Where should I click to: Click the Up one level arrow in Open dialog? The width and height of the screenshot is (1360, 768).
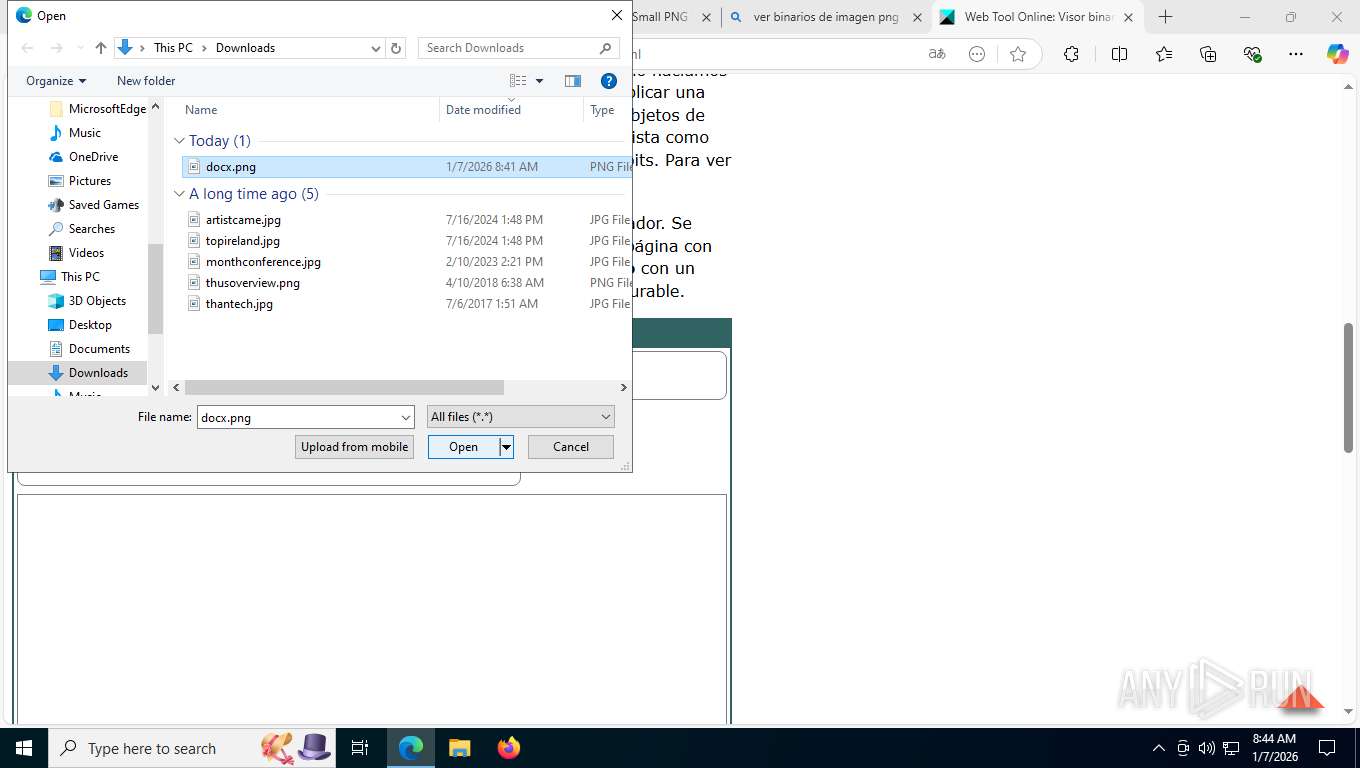click(x=101, y=48)
